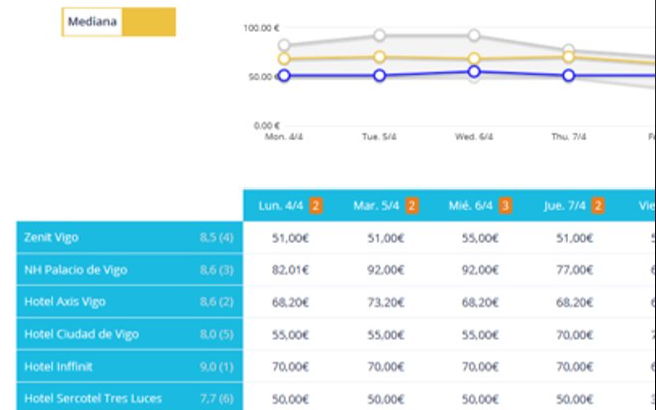This screenshot has height=410, width=656.
Task: Click the Thu. 7/4 chart axis label
Action: click(x=569, y=137)
